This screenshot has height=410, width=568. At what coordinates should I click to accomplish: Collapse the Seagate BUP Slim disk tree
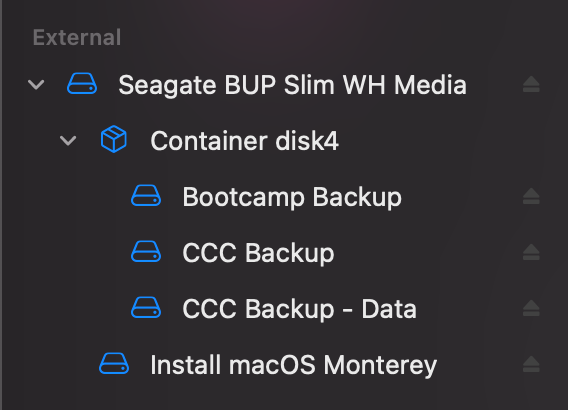36,85
